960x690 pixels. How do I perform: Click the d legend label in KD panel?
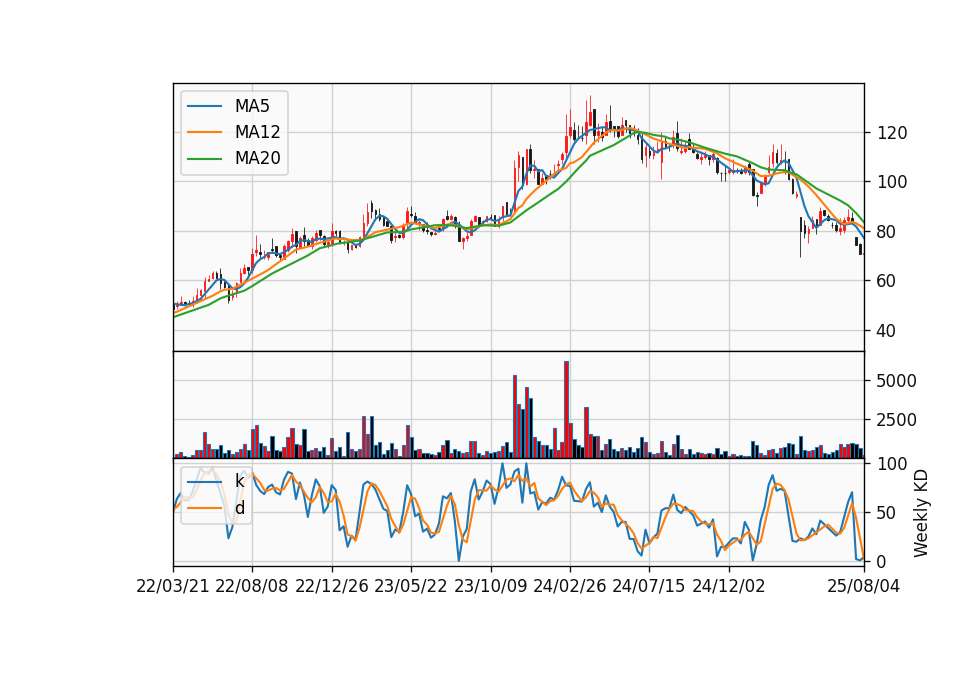point(240,508)
